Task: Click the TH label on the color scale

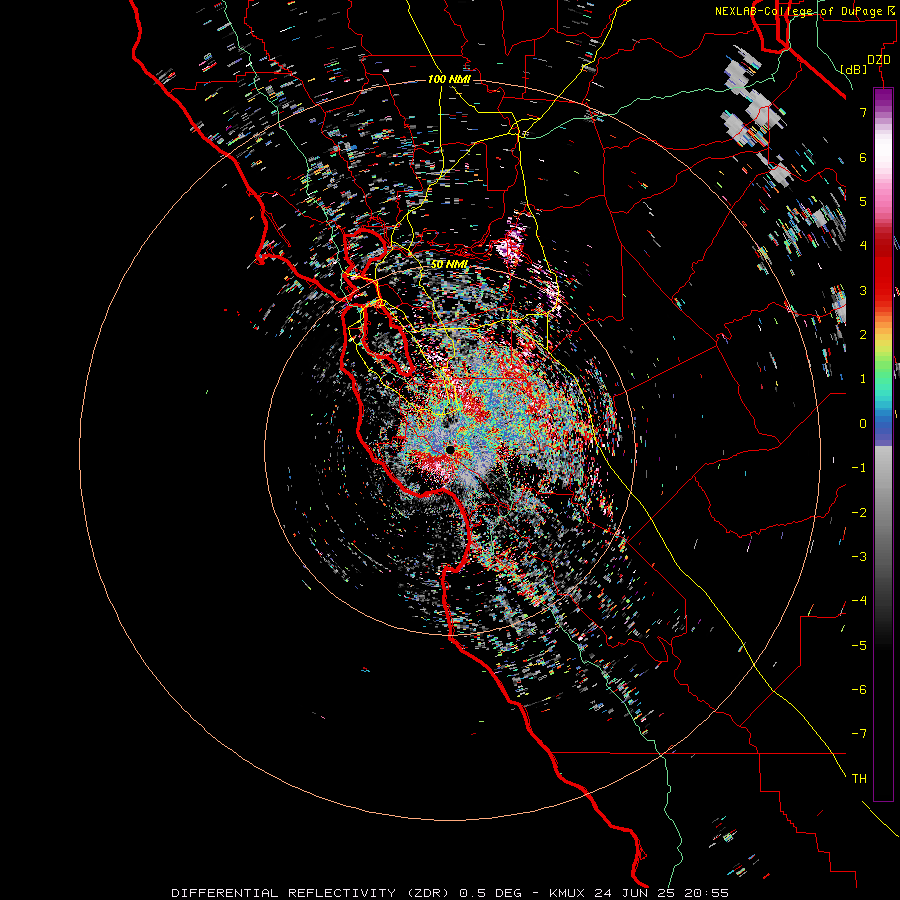Action: [859, 778]
